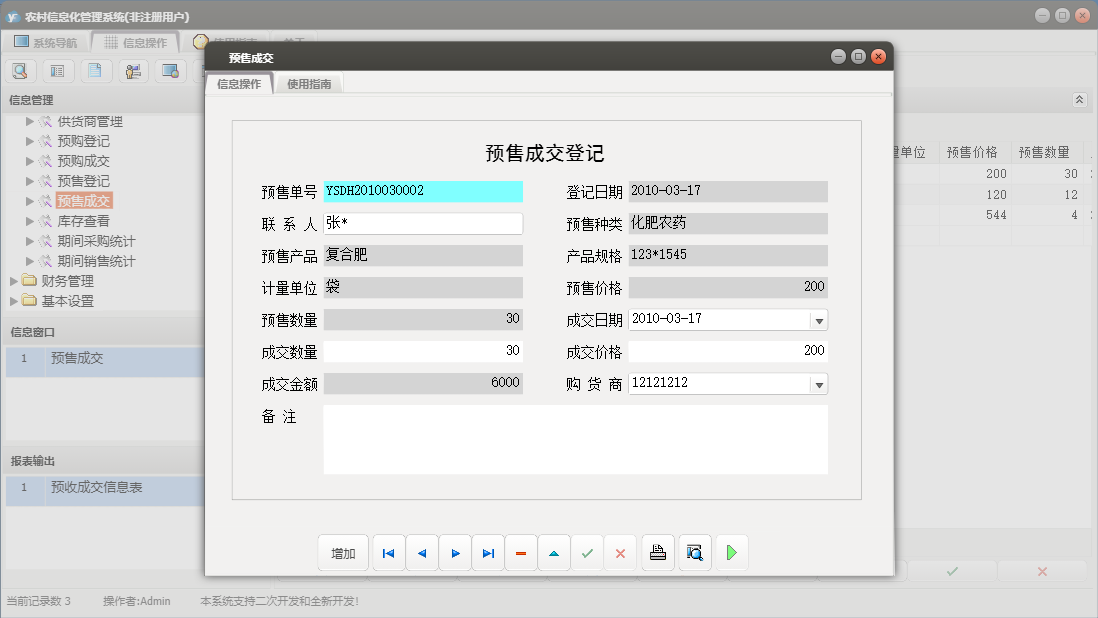This screenshot has height=618, width=1098.
Task: Click the next record arrow icon
Action: point(454,552)
